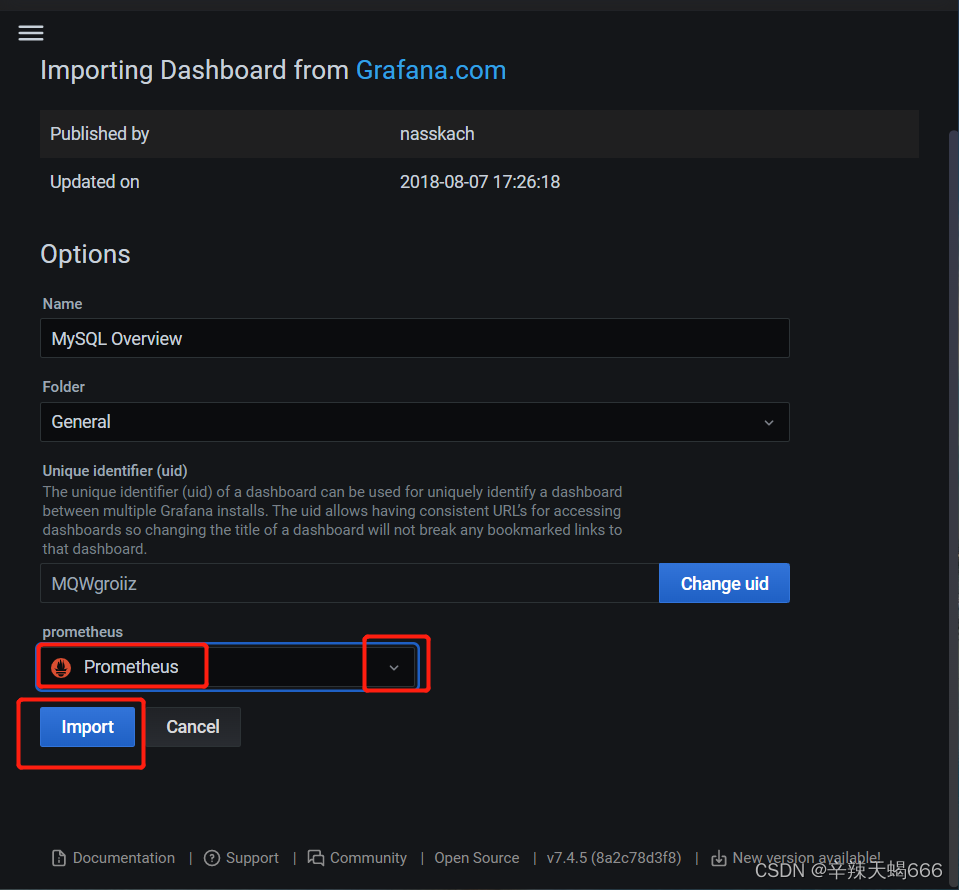Open the hamburger navigation menu
Image resolution: width=959 pixels, height=890 pixels.
[x=31, y=33]
